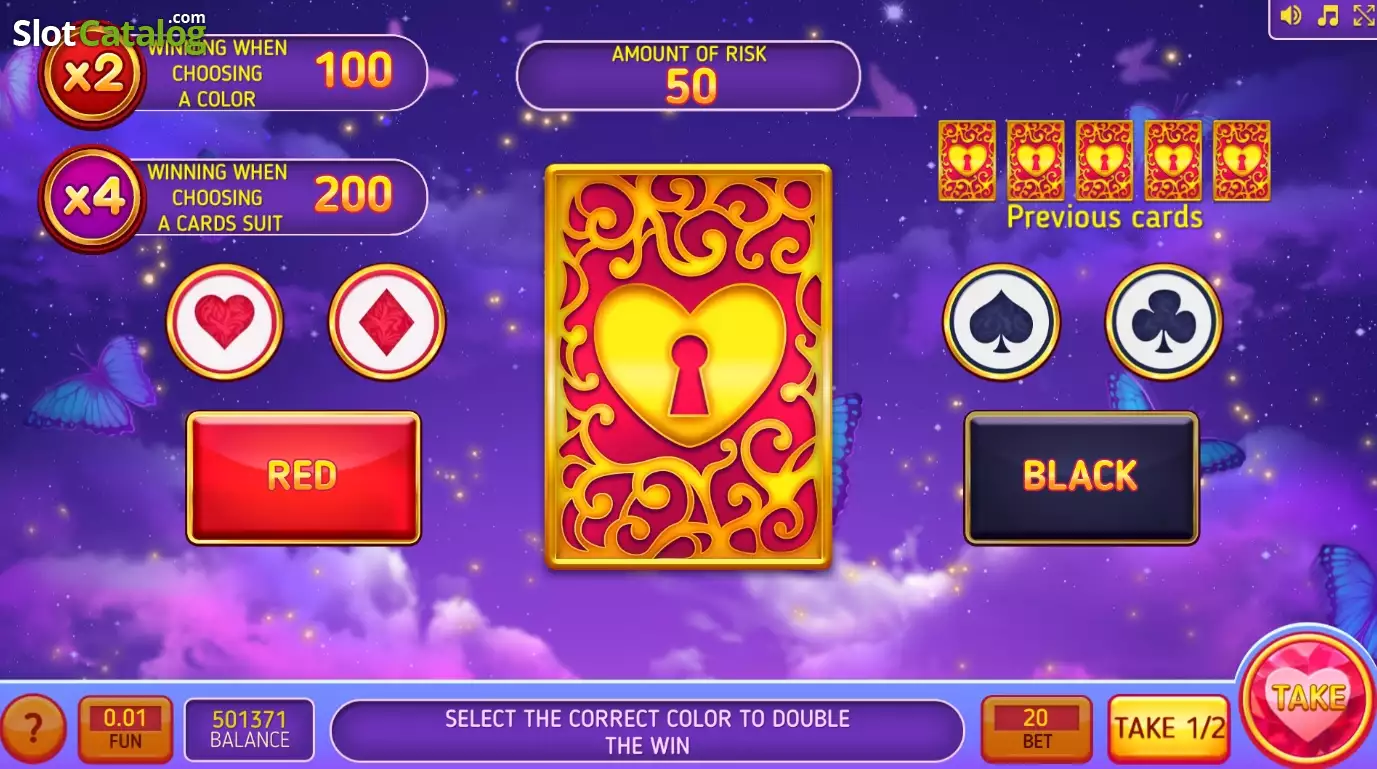Open the 0.01 FUN denomination selector
Viewport: 1377px width, 769px height.
[125, 729]
